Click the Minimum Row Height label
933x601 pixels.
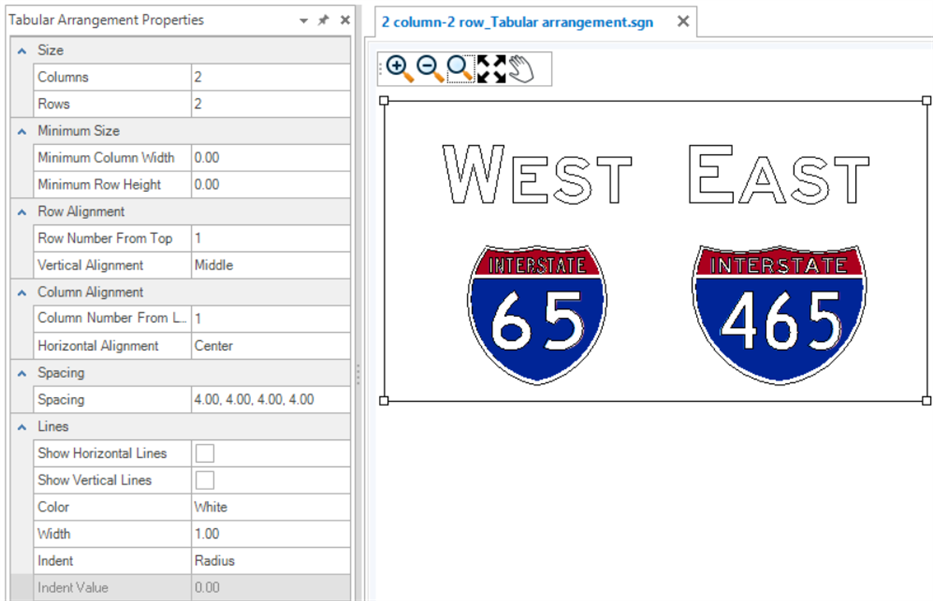click(x=99, y=184)
